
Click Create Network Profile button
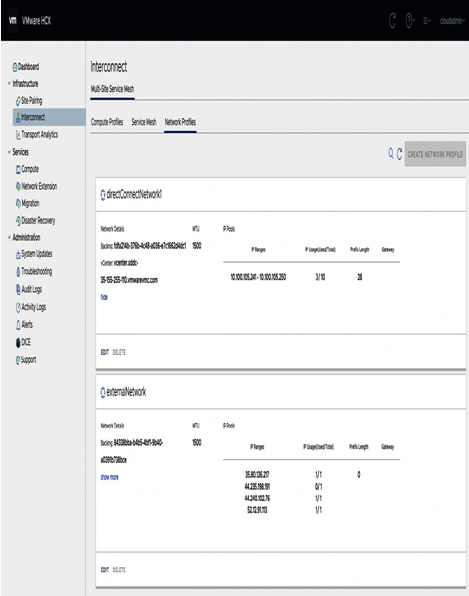point(435,154)
